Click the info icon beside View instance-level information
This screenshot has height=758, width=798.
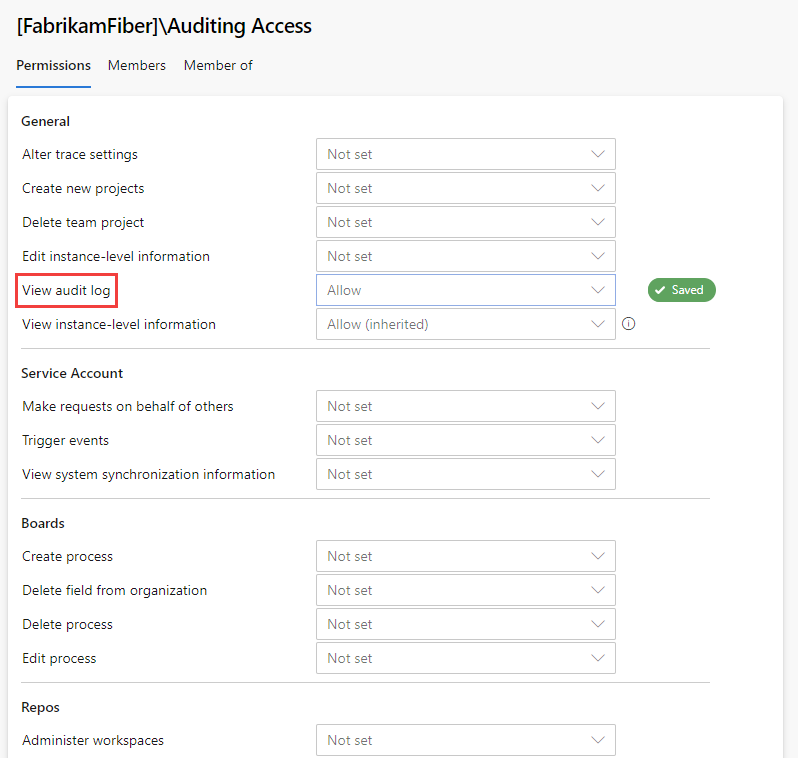click(629, 324)
